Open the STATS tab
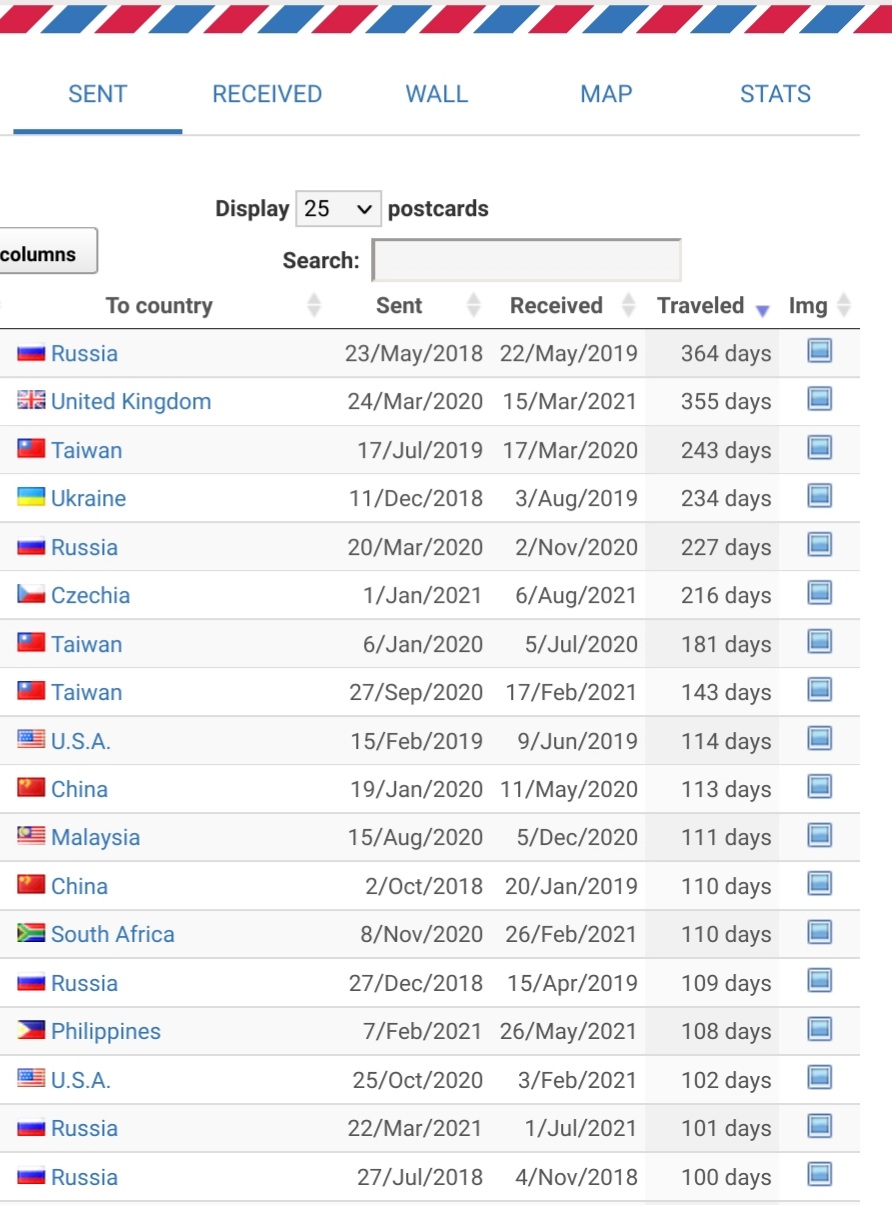 (x=775, y=94)
